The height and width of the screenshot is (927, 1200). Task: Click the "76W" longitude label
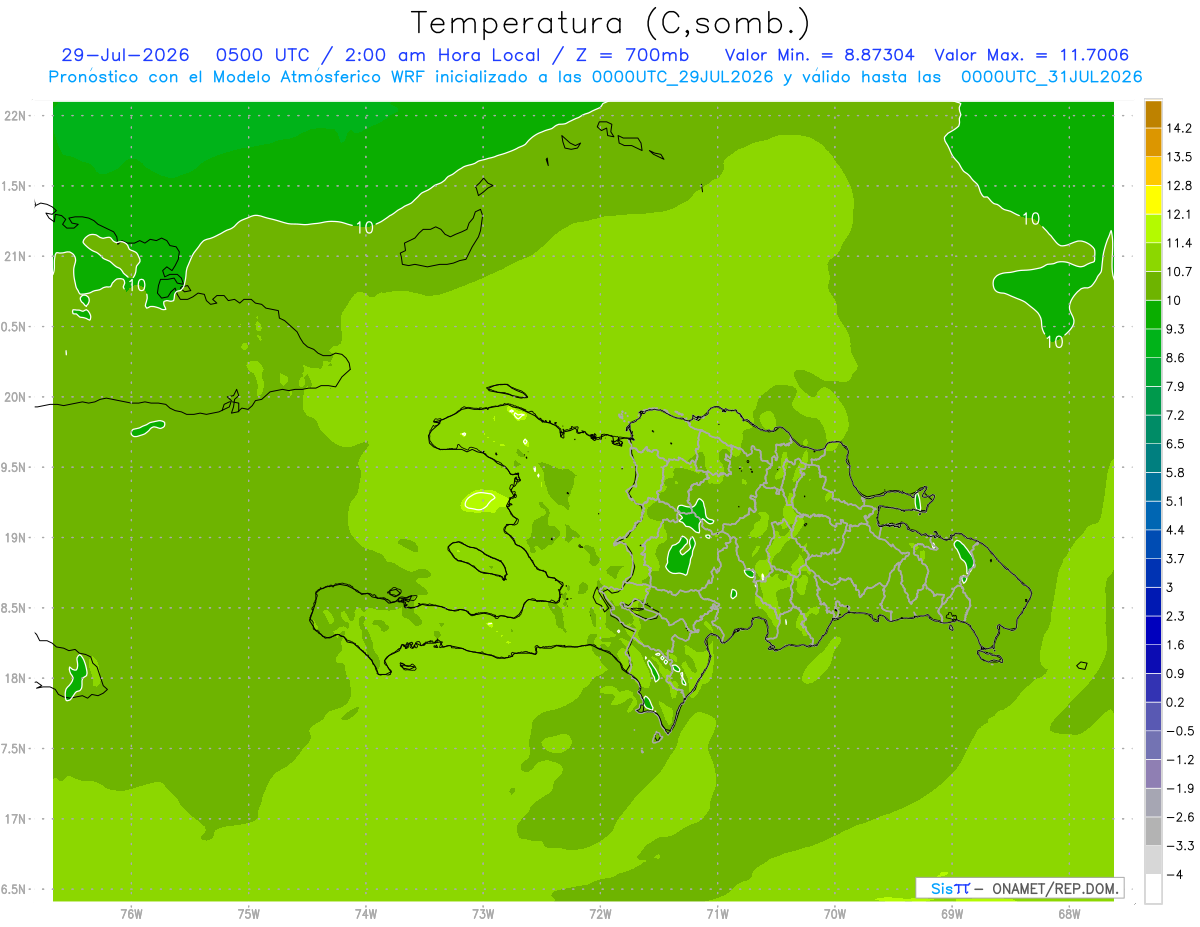tap(131, 914)
